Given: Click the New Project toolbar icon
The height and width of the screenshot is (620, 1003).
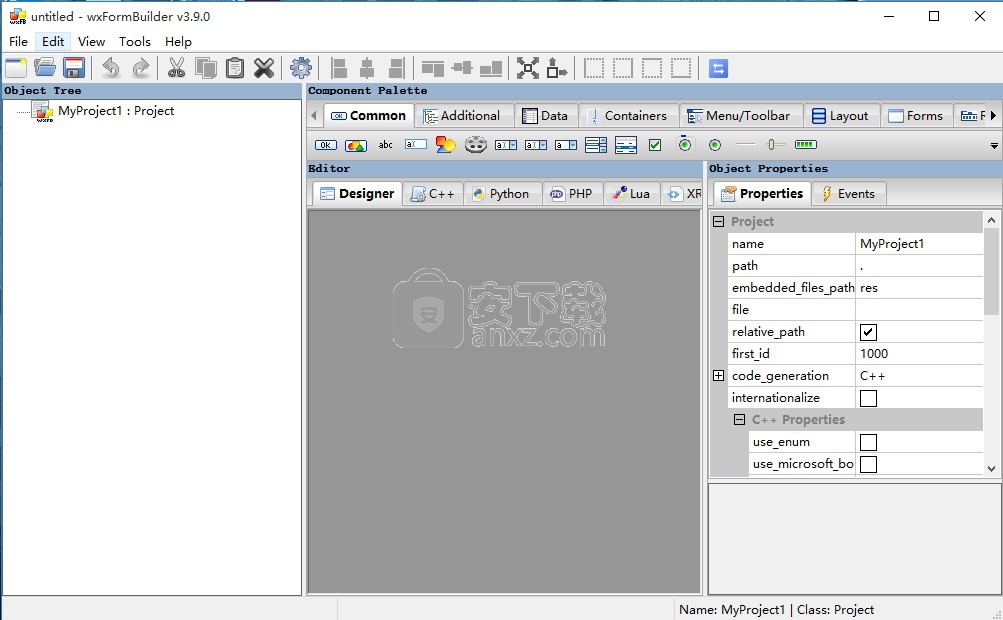Looking at the screenshot, I should coord(15,68).
